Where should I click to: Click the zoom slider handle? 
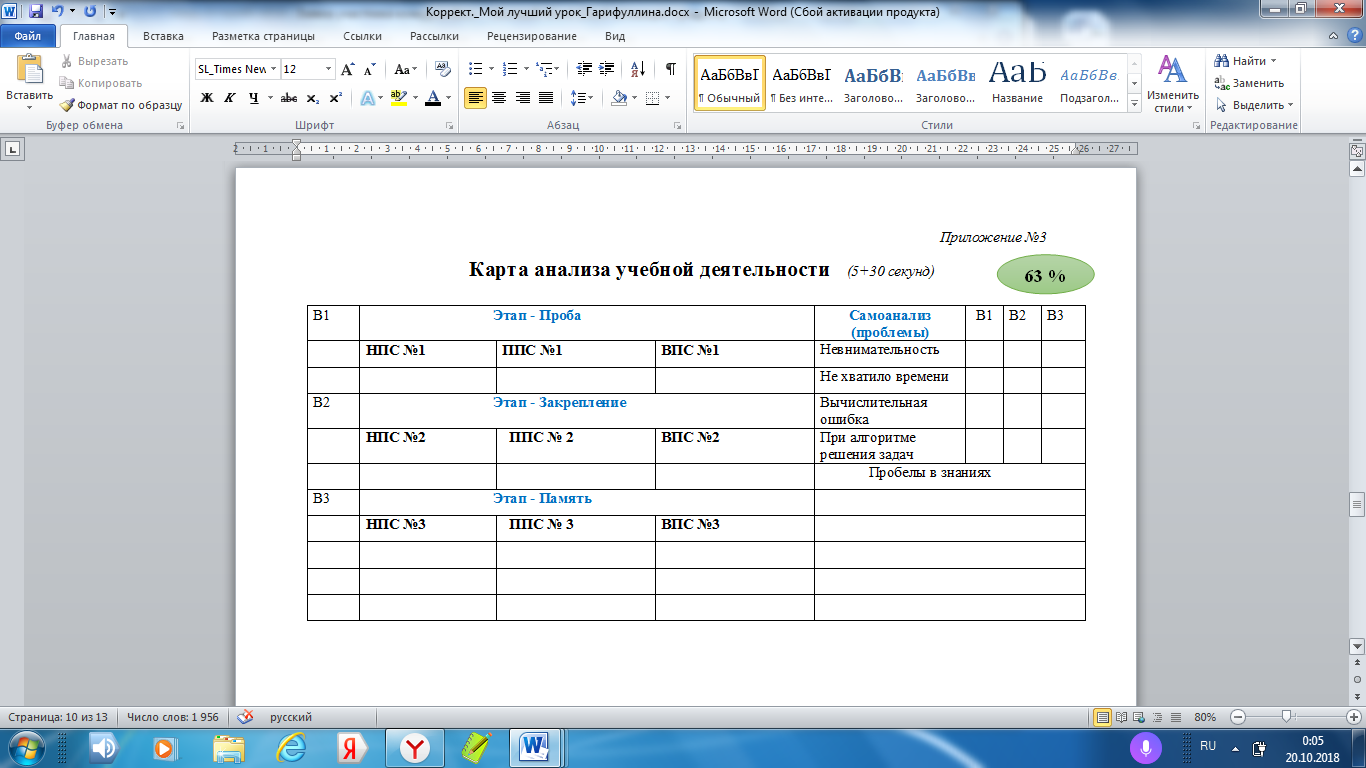pos(1286,717)
